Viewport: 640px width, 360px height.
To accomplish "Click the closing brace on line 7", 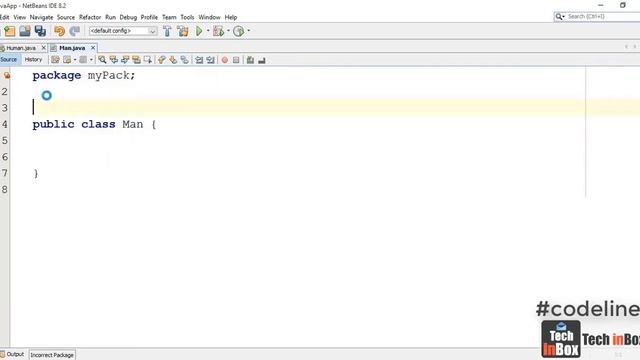I will [x=36, y=173].
